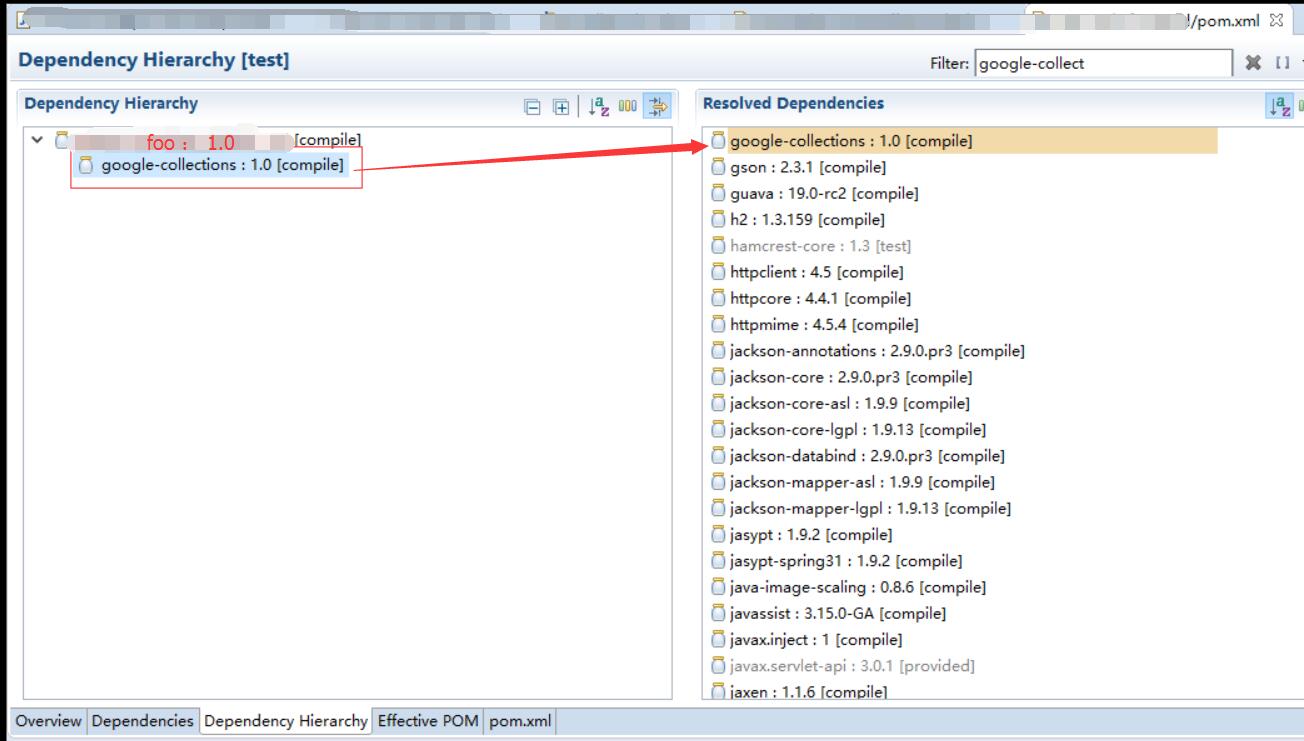The height and width of the screenshot is (741, 1304).
Task: Open the Dependencies tab
Action: point(142,721)
